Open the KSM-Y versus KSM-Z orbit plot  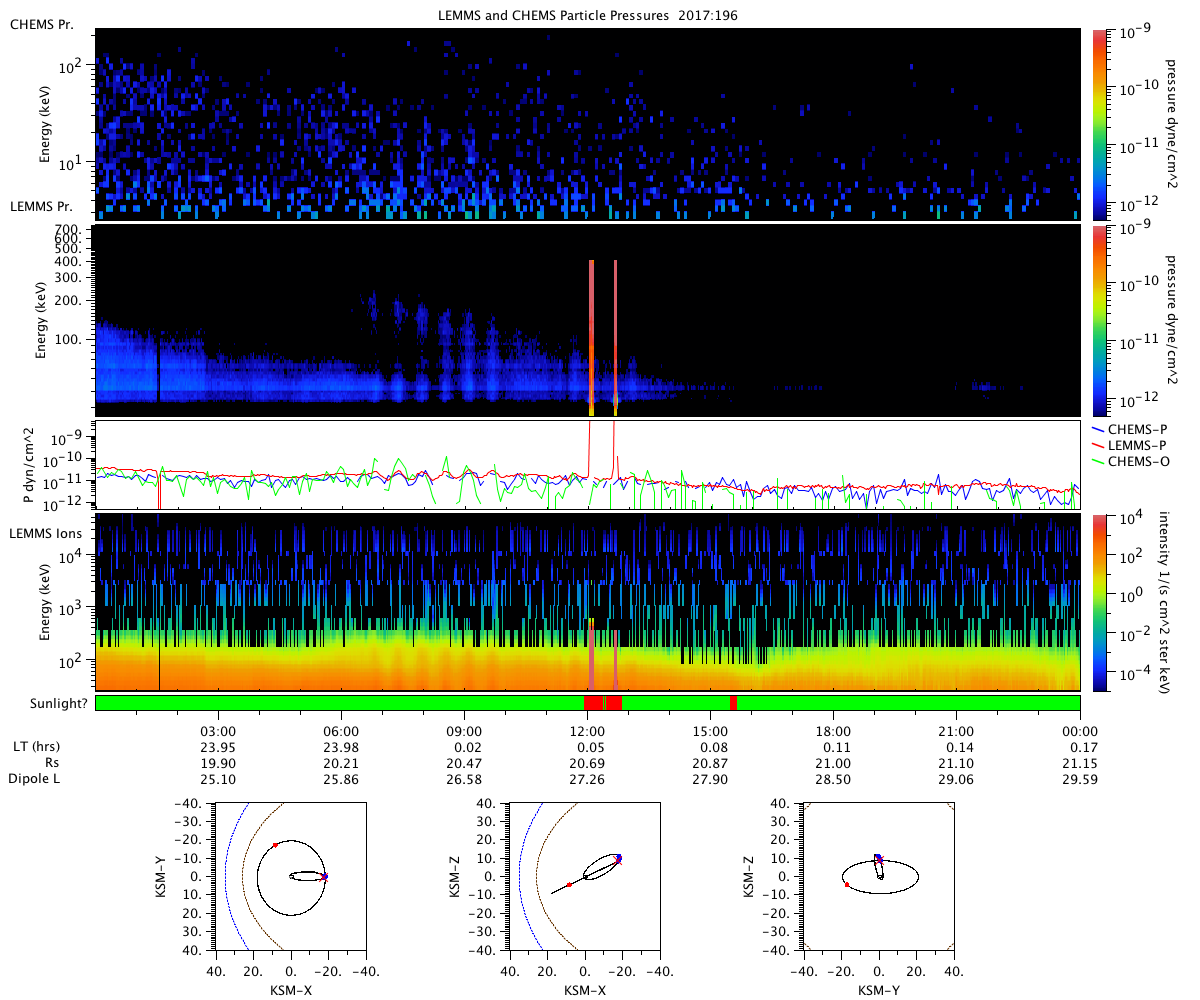pyautogui.click(x=879, y=876)
